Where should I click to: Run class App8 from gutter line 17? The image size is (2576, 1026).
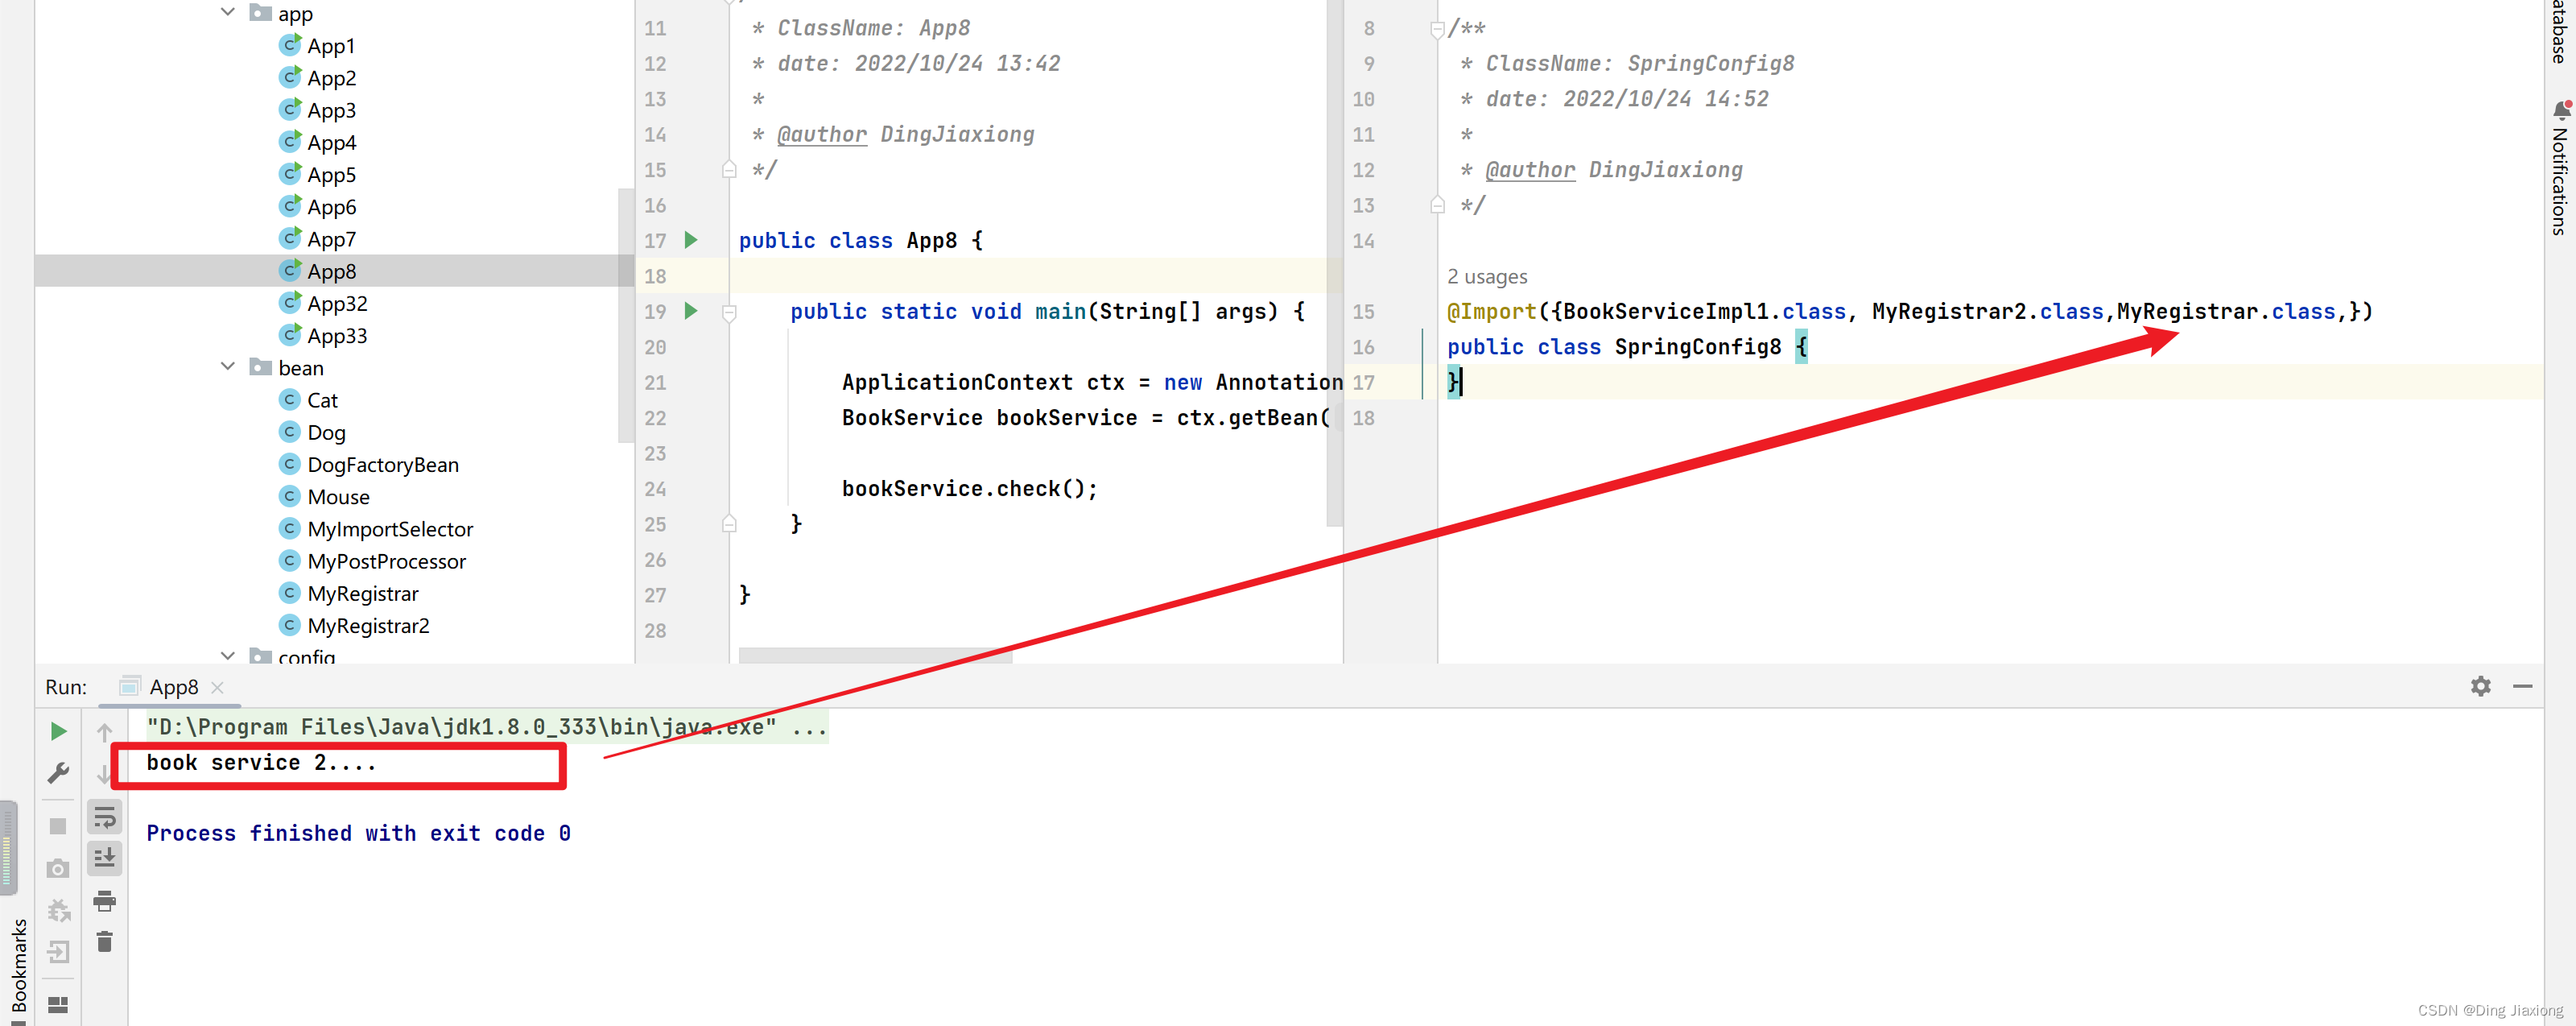pos(690,240)
